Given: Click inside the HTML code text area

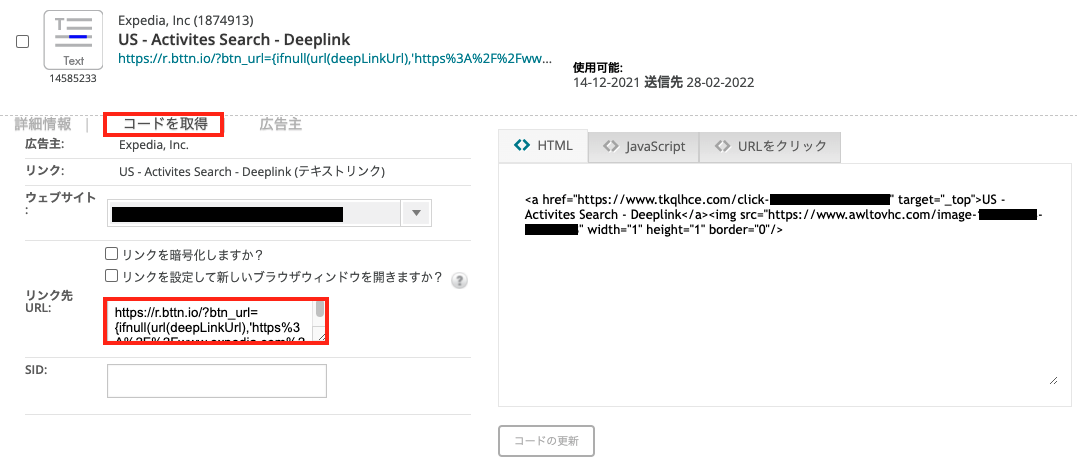Looking at the screenshot, I should click(784, 285).
